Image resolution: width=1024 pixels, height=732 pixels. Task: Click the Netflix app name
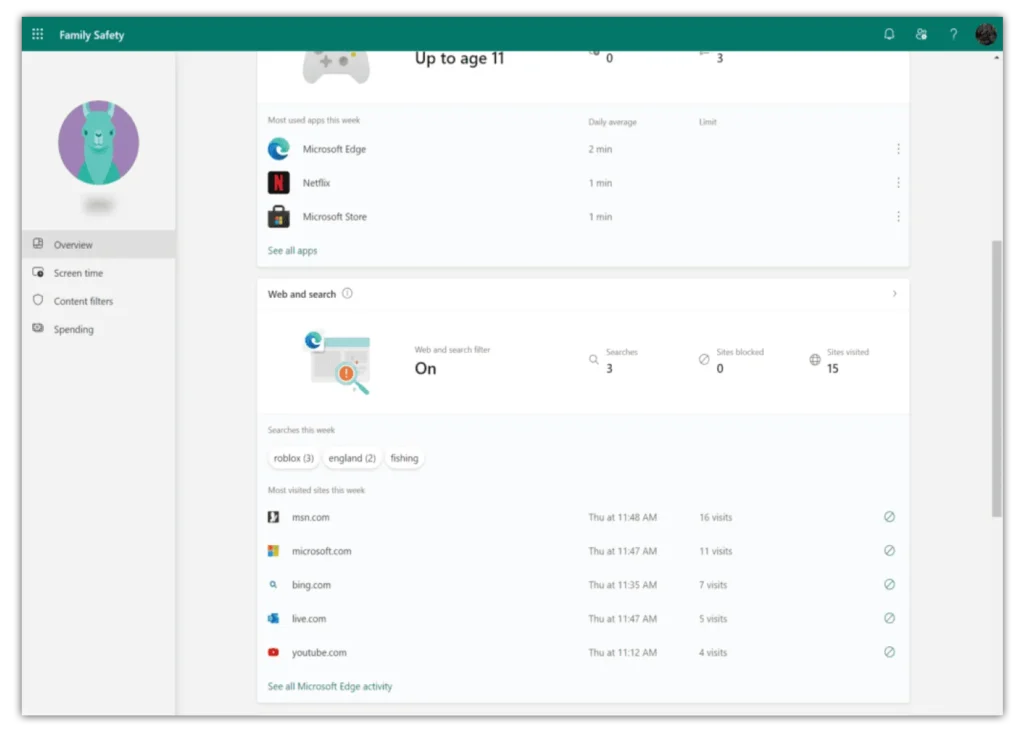point(317,183)
